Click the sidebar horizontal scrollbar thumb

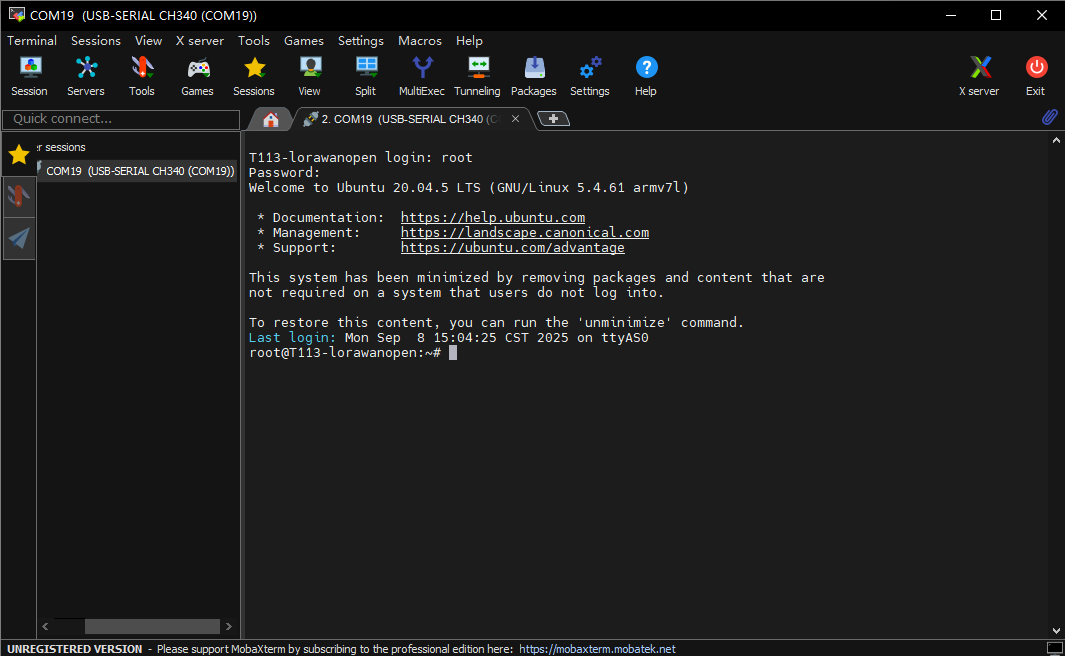(x=152, y=626)
